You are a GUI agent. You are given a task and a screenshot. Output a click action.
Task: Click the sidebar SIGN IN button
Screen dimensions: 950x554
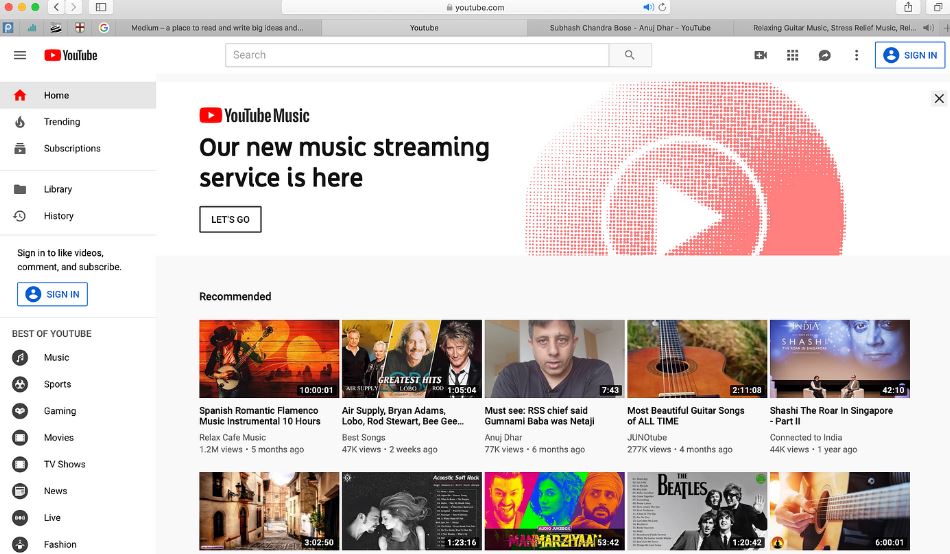pos(52,294)
